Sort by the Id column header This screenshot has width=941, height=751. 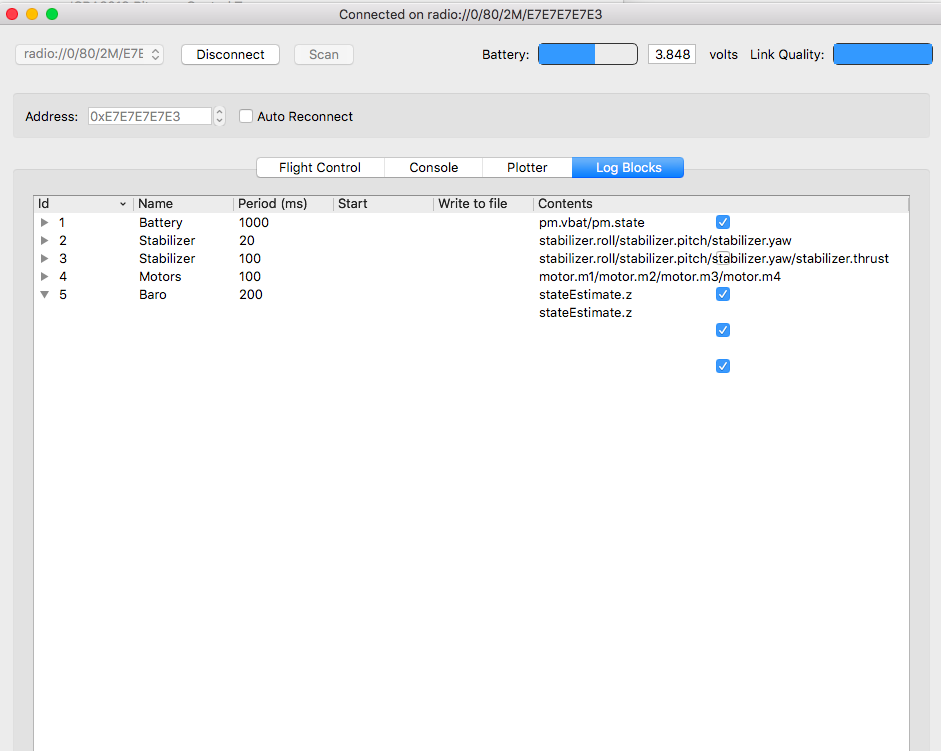(x=80, y=204)
